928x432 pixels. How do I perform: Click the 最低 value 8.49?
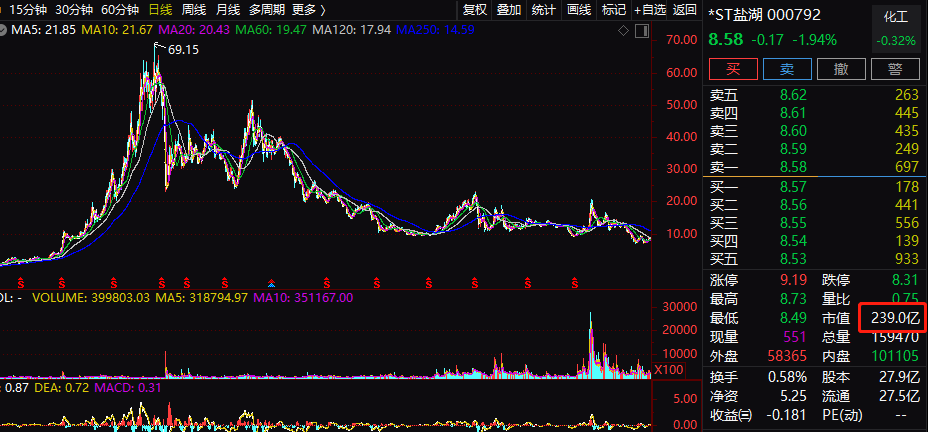[x=794, y=318]
